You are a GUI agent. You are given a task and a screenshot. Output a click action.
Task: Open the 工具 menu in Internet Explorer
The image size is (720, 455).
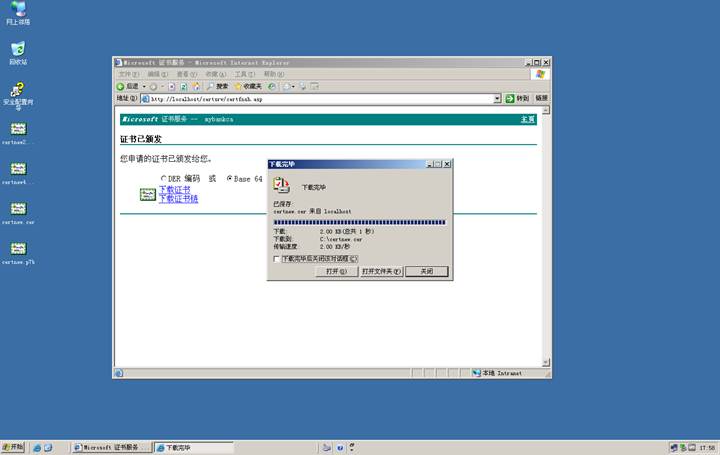(x=244, y=74)
